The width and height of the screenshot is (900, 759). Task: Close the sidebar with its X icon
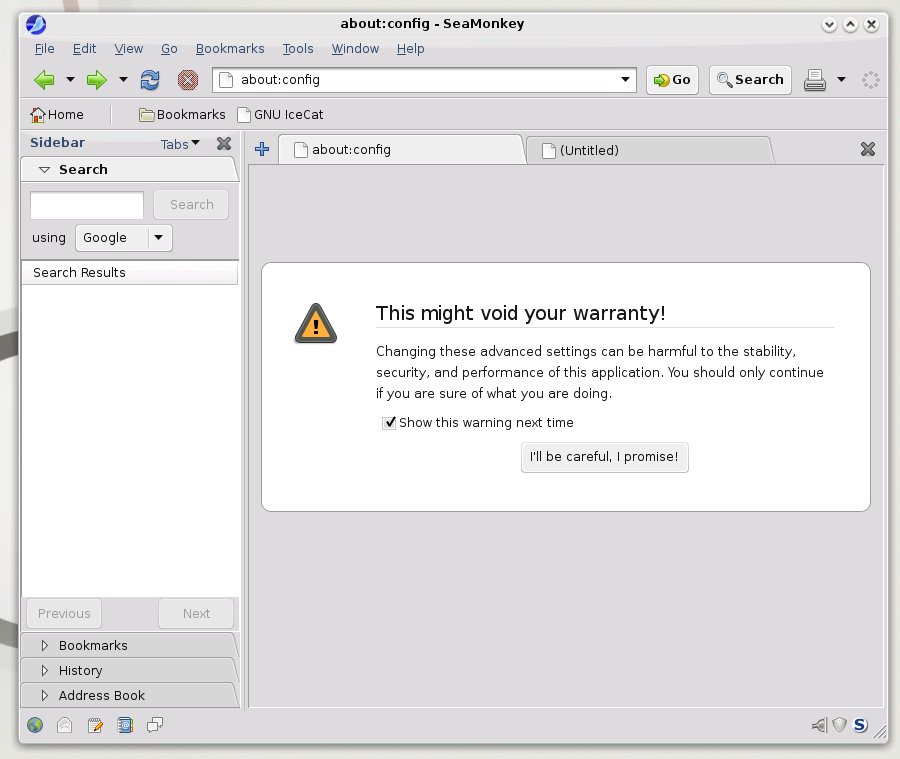coord(224,144)
